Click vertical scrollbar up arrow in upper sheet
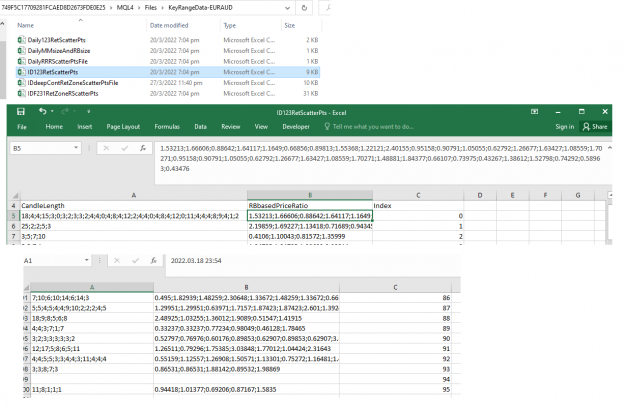 pos(610,195)
